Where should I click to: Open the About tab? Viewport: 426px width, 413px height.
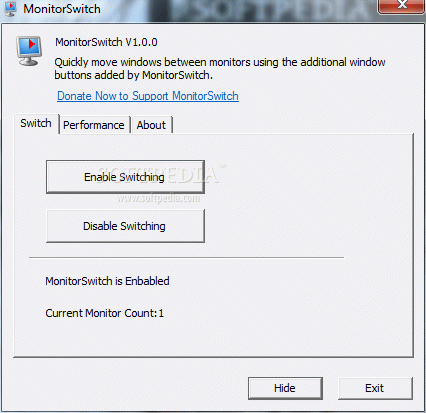tap(151, 125)
